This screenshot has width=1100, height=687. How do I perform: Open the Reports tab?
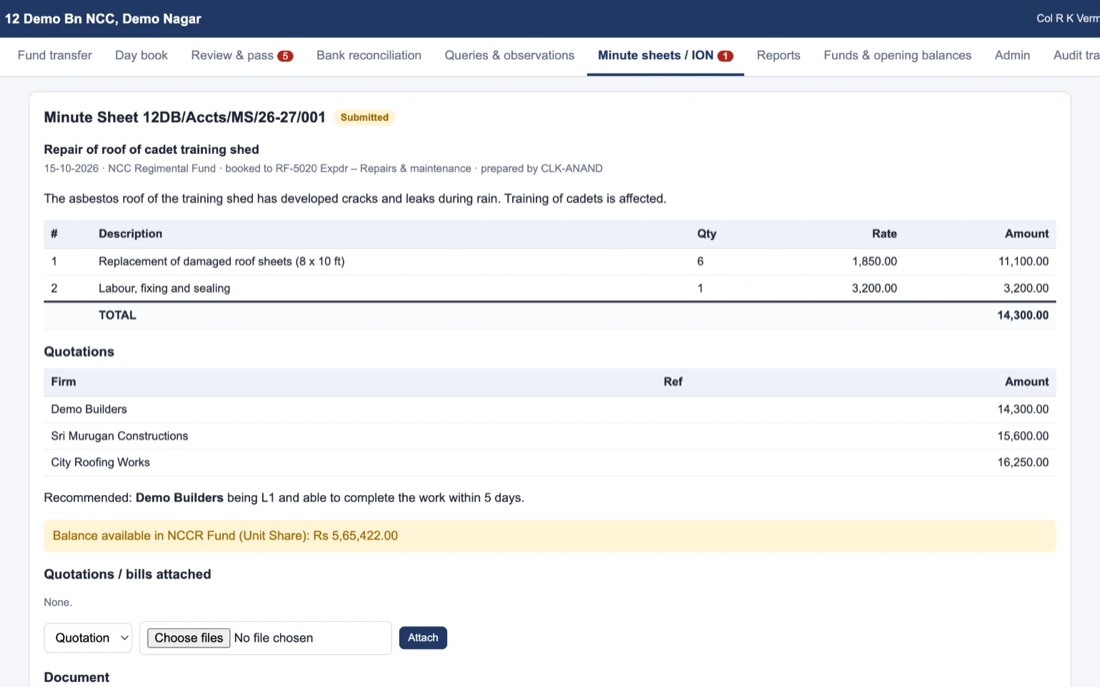[778, 55]
